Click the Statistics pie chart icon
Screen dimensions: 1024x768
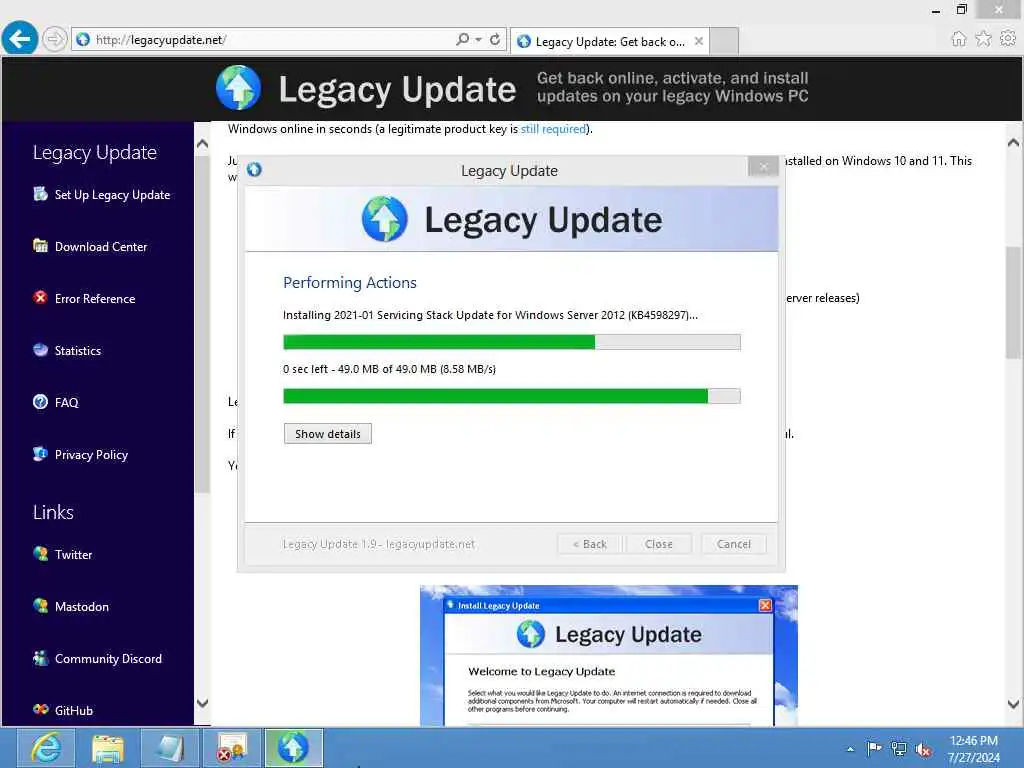(x=40, y=349)
